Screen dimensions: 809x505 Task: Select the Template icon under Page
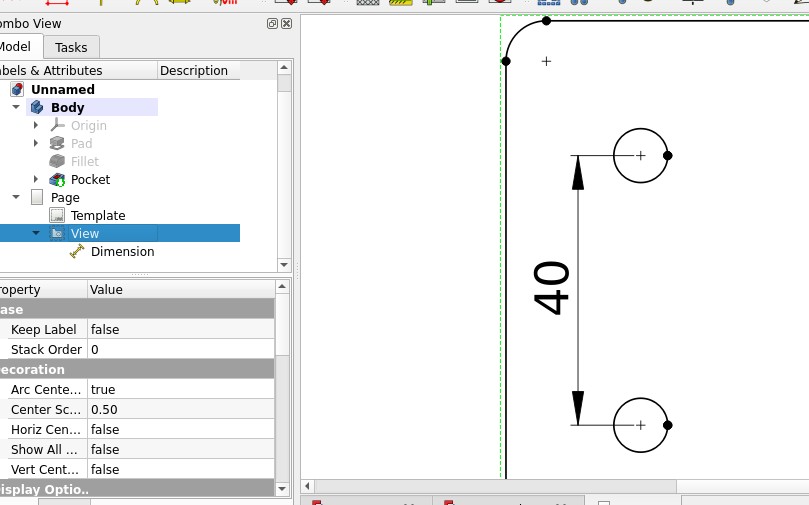tap(57, 216)
